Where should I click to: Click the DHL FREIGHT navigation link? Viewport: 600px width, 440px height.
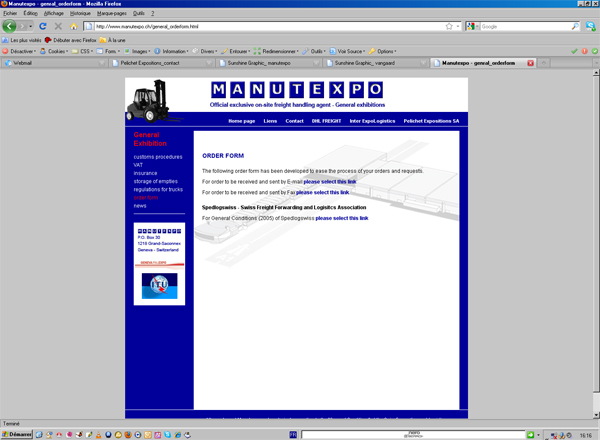[x=326, y=121]
